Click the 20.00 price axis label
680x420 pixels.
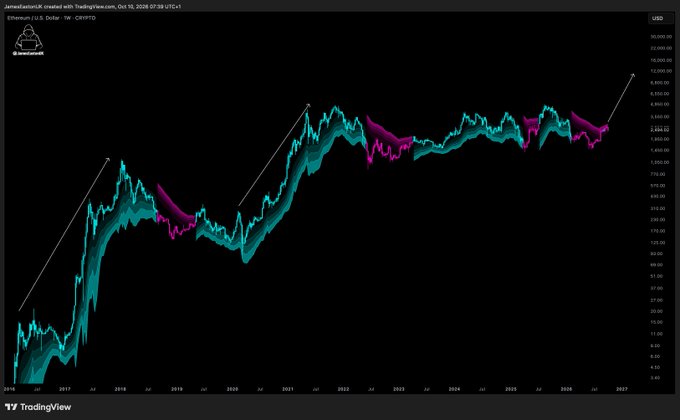[657, 311]
